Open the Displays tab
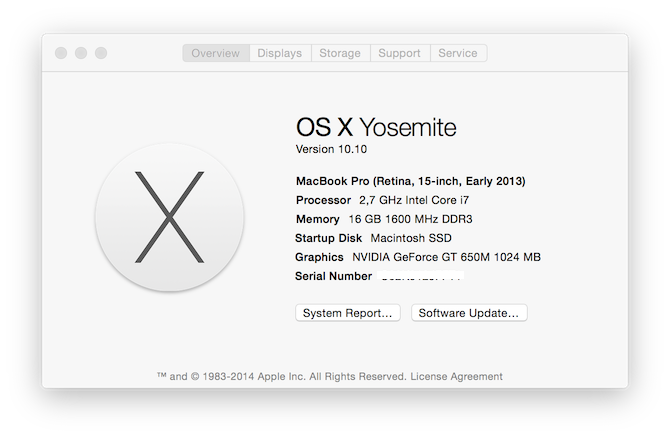The image size is (670, 438). 280,53
